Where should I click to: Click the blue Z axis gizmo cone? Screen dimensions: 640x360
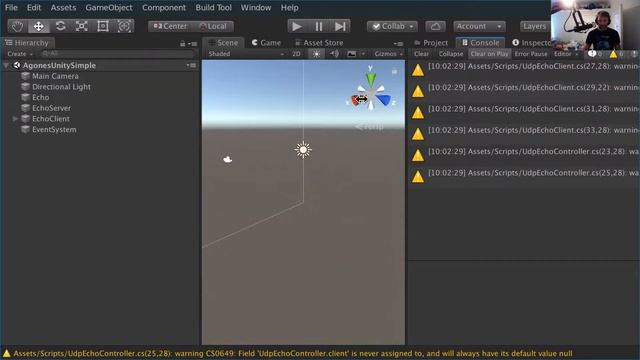384,100
